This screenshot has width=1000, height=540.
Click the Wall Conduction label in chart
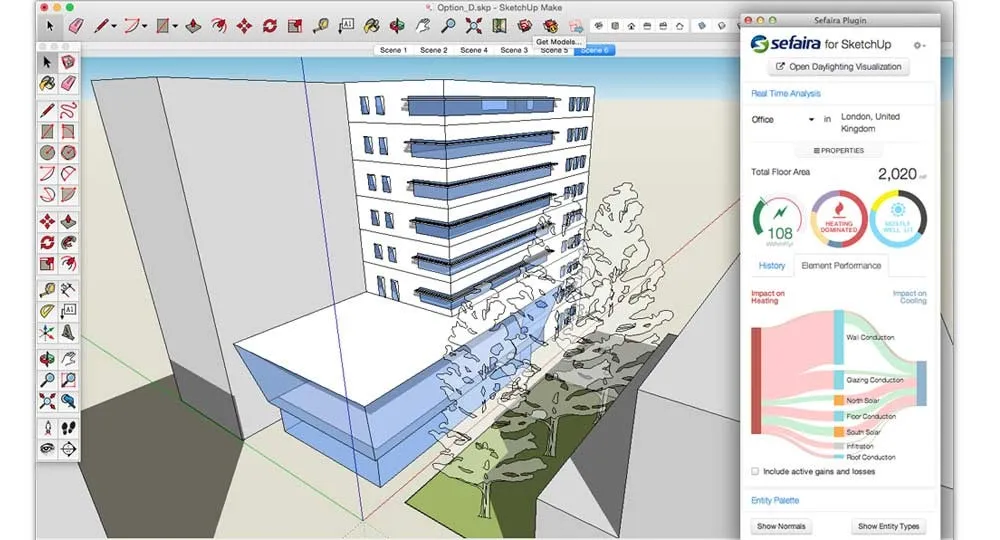tap(870, 337)
